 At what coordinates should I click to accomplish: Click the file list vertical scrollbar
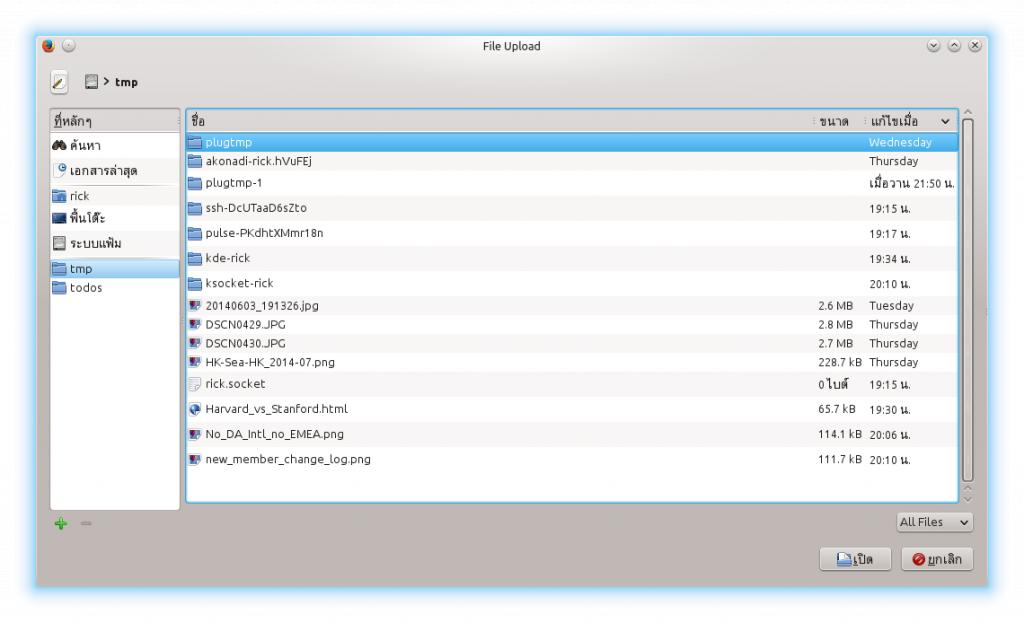[967, 300]
